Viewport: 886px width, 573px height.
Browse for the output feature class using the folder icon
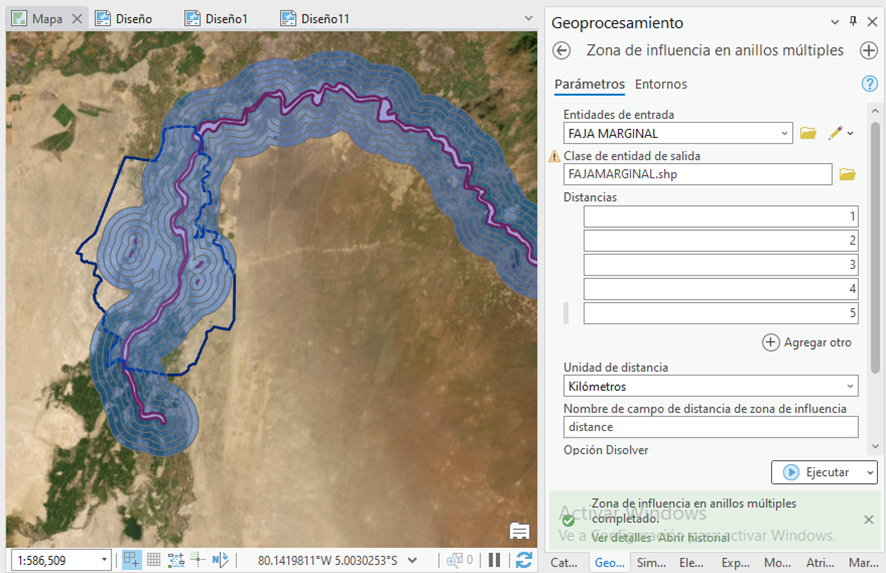[x=847, y=174]
